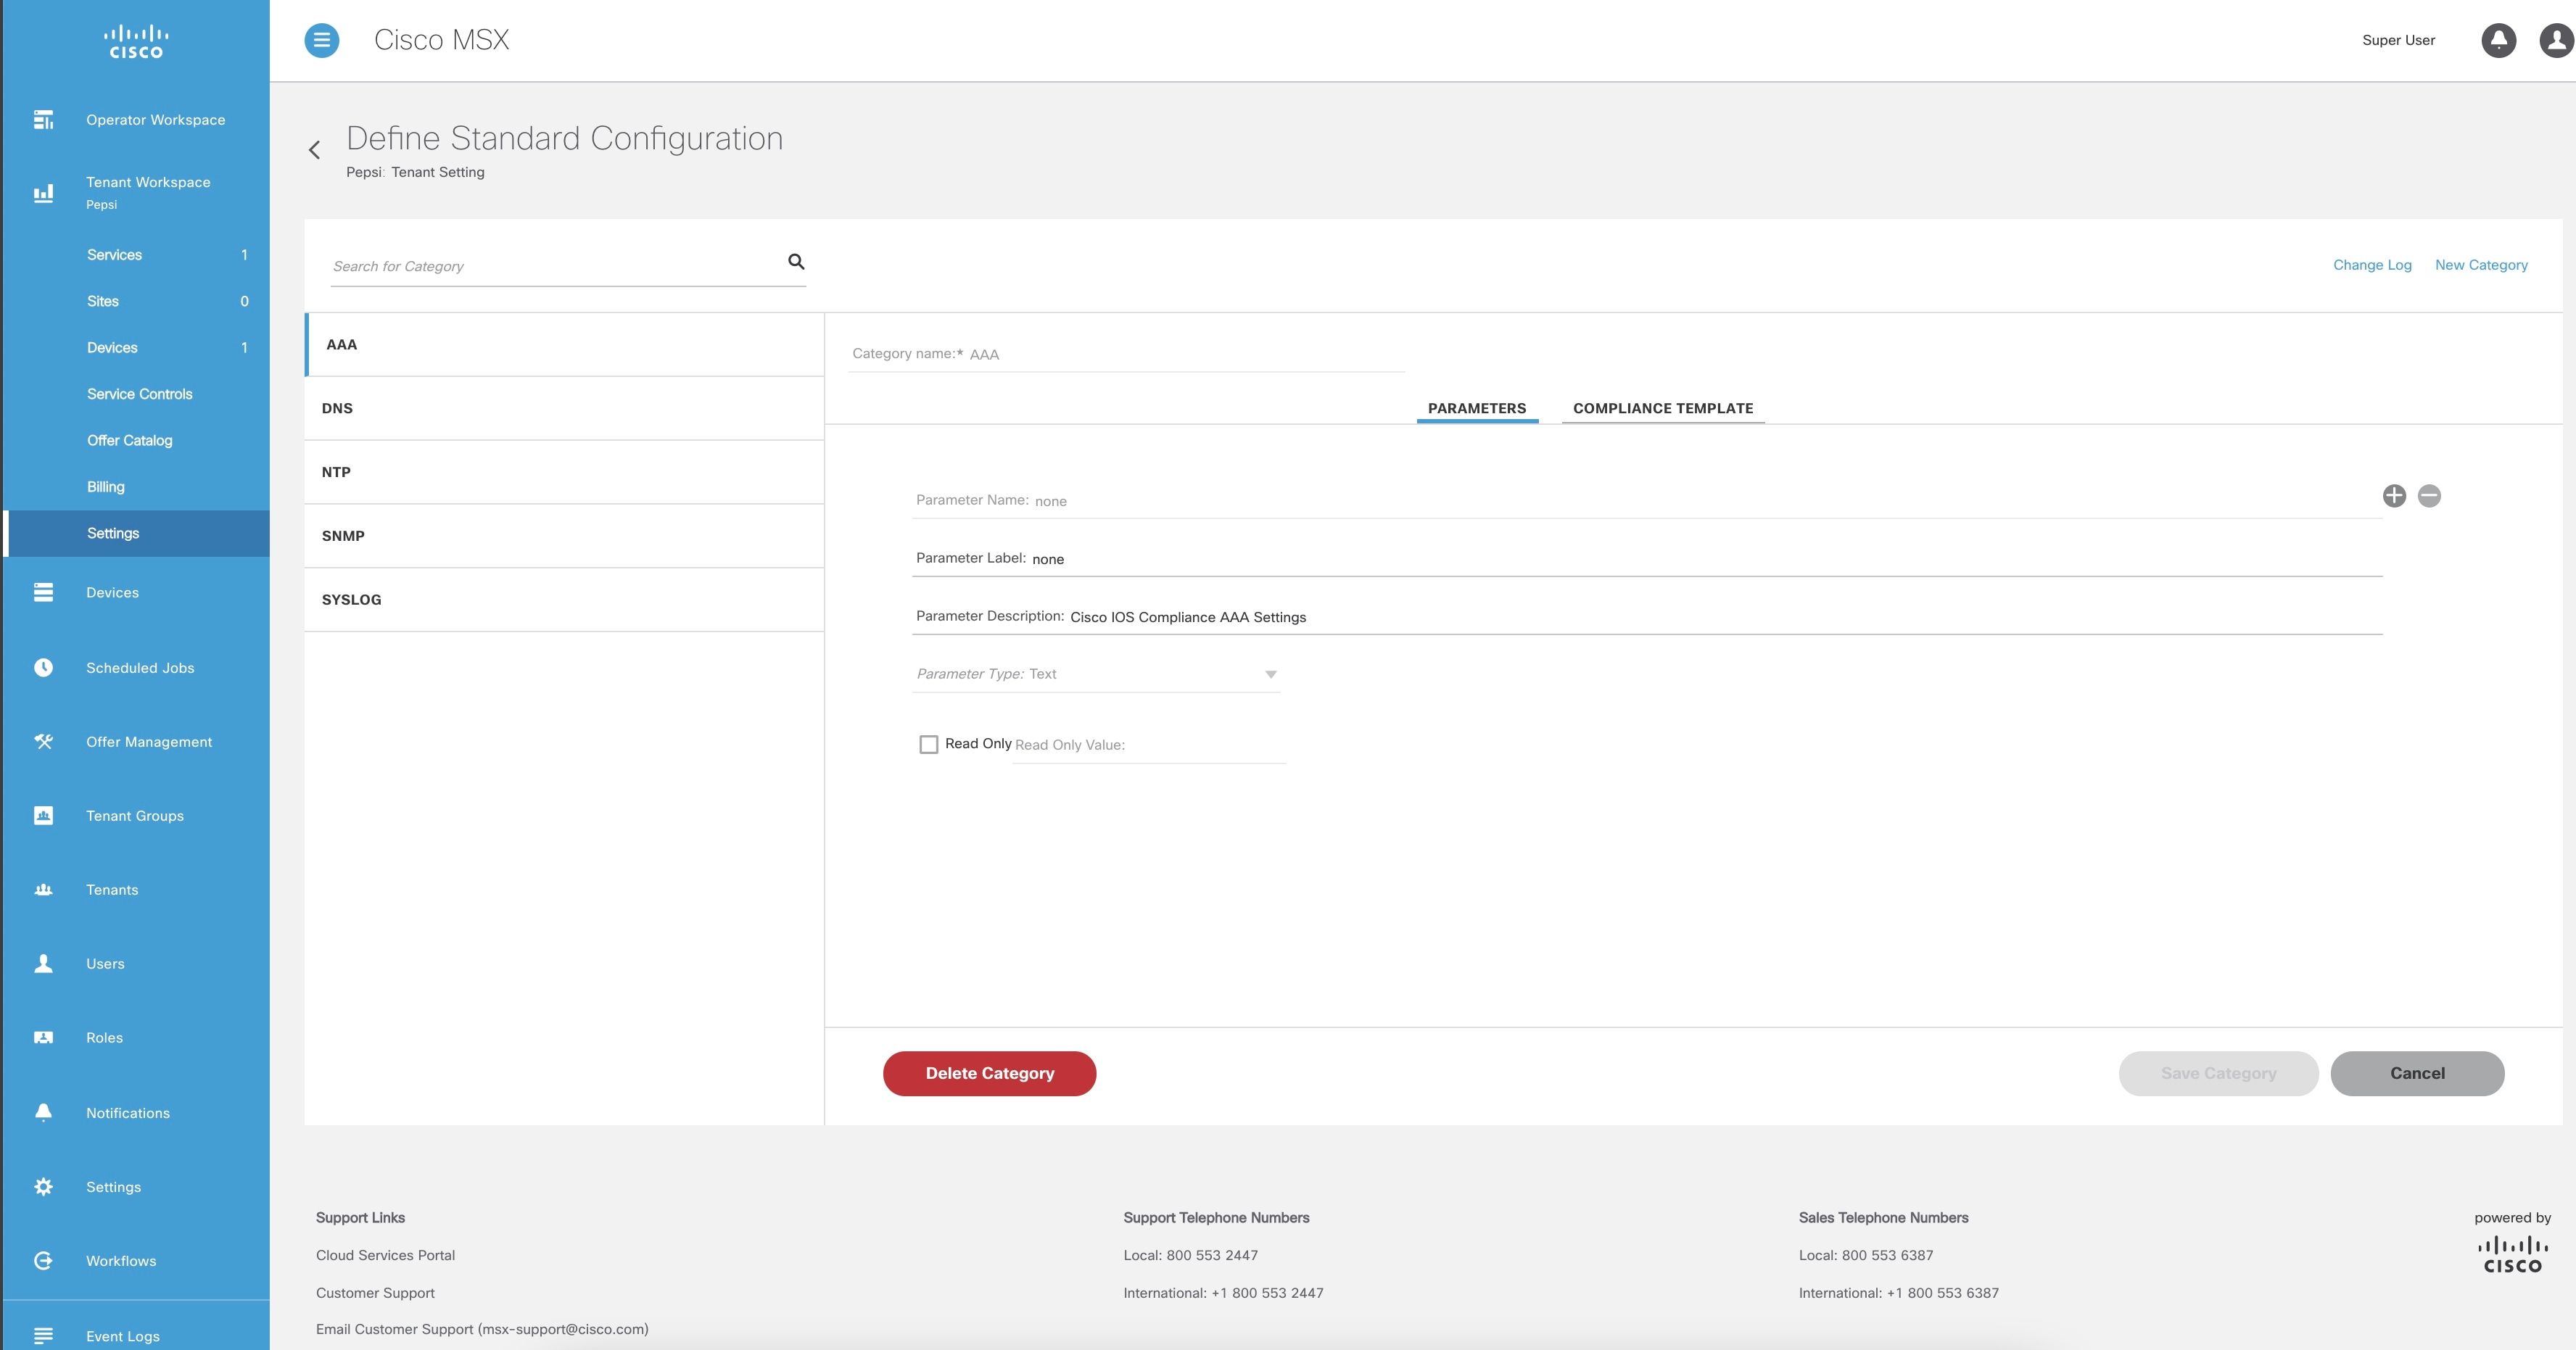Click the Users person icon
2576x1350 pixels.
(x=43, y=964)
